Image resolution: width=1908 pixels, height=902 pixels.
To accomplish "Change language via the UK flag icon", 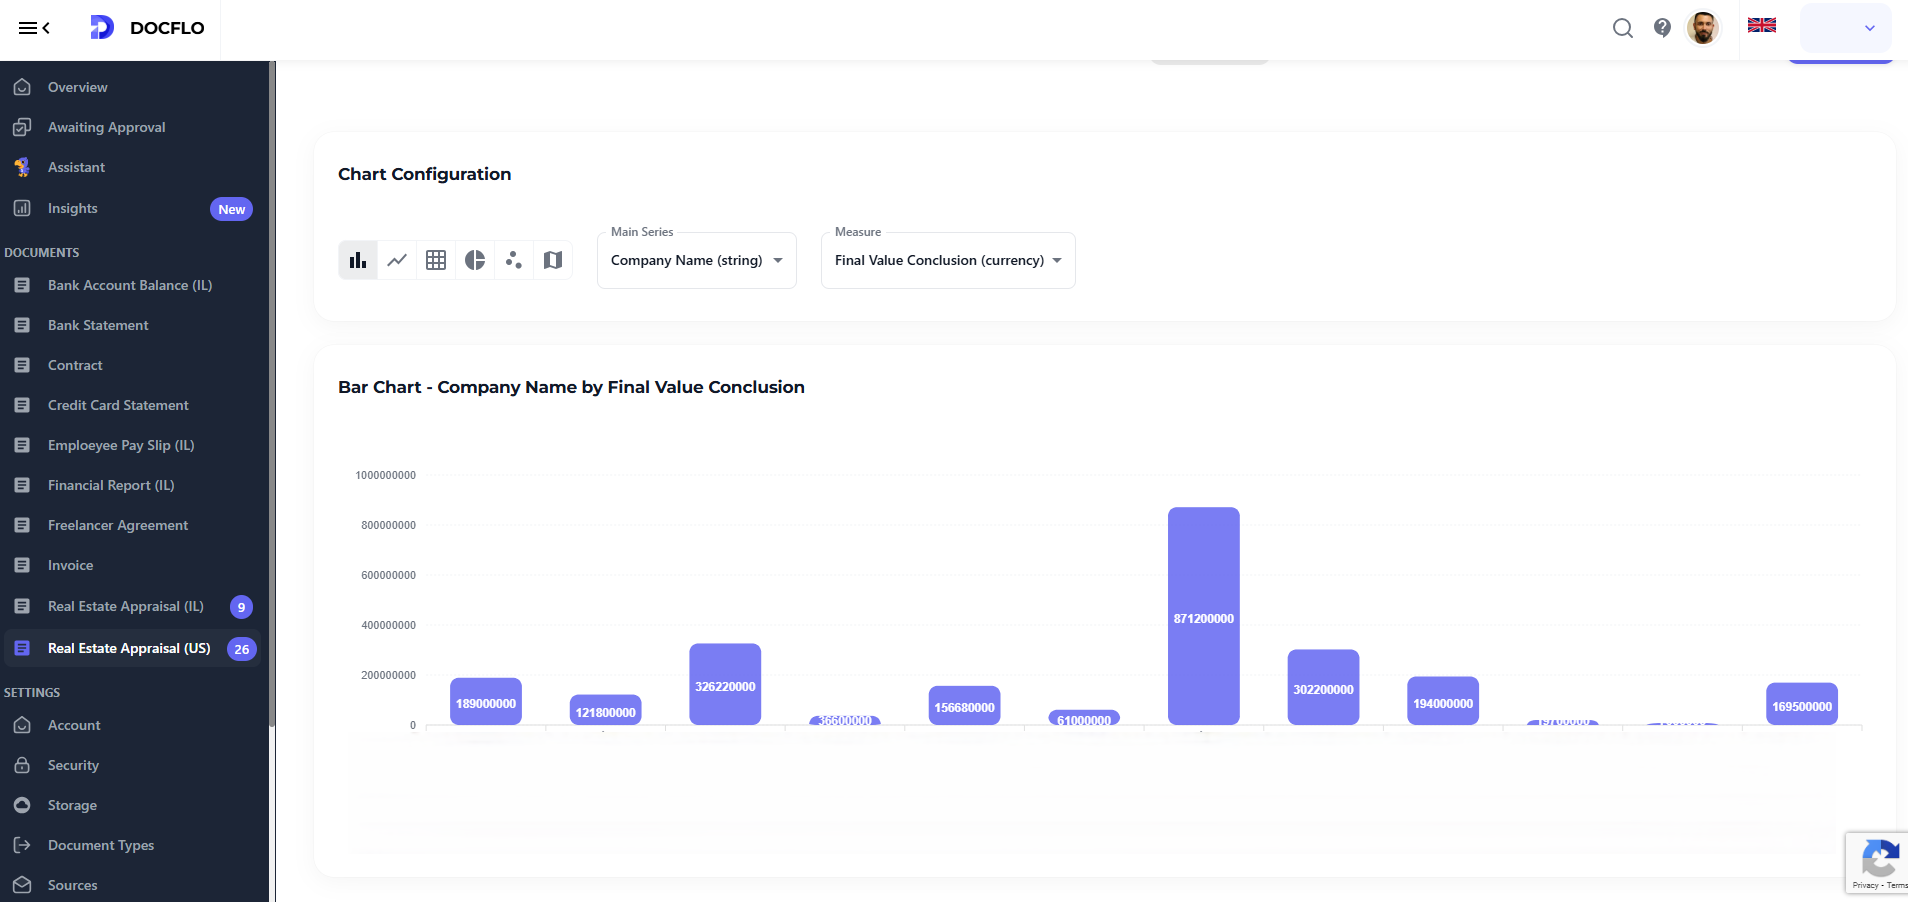I will pyautogui.click(x=1761, y=25).
